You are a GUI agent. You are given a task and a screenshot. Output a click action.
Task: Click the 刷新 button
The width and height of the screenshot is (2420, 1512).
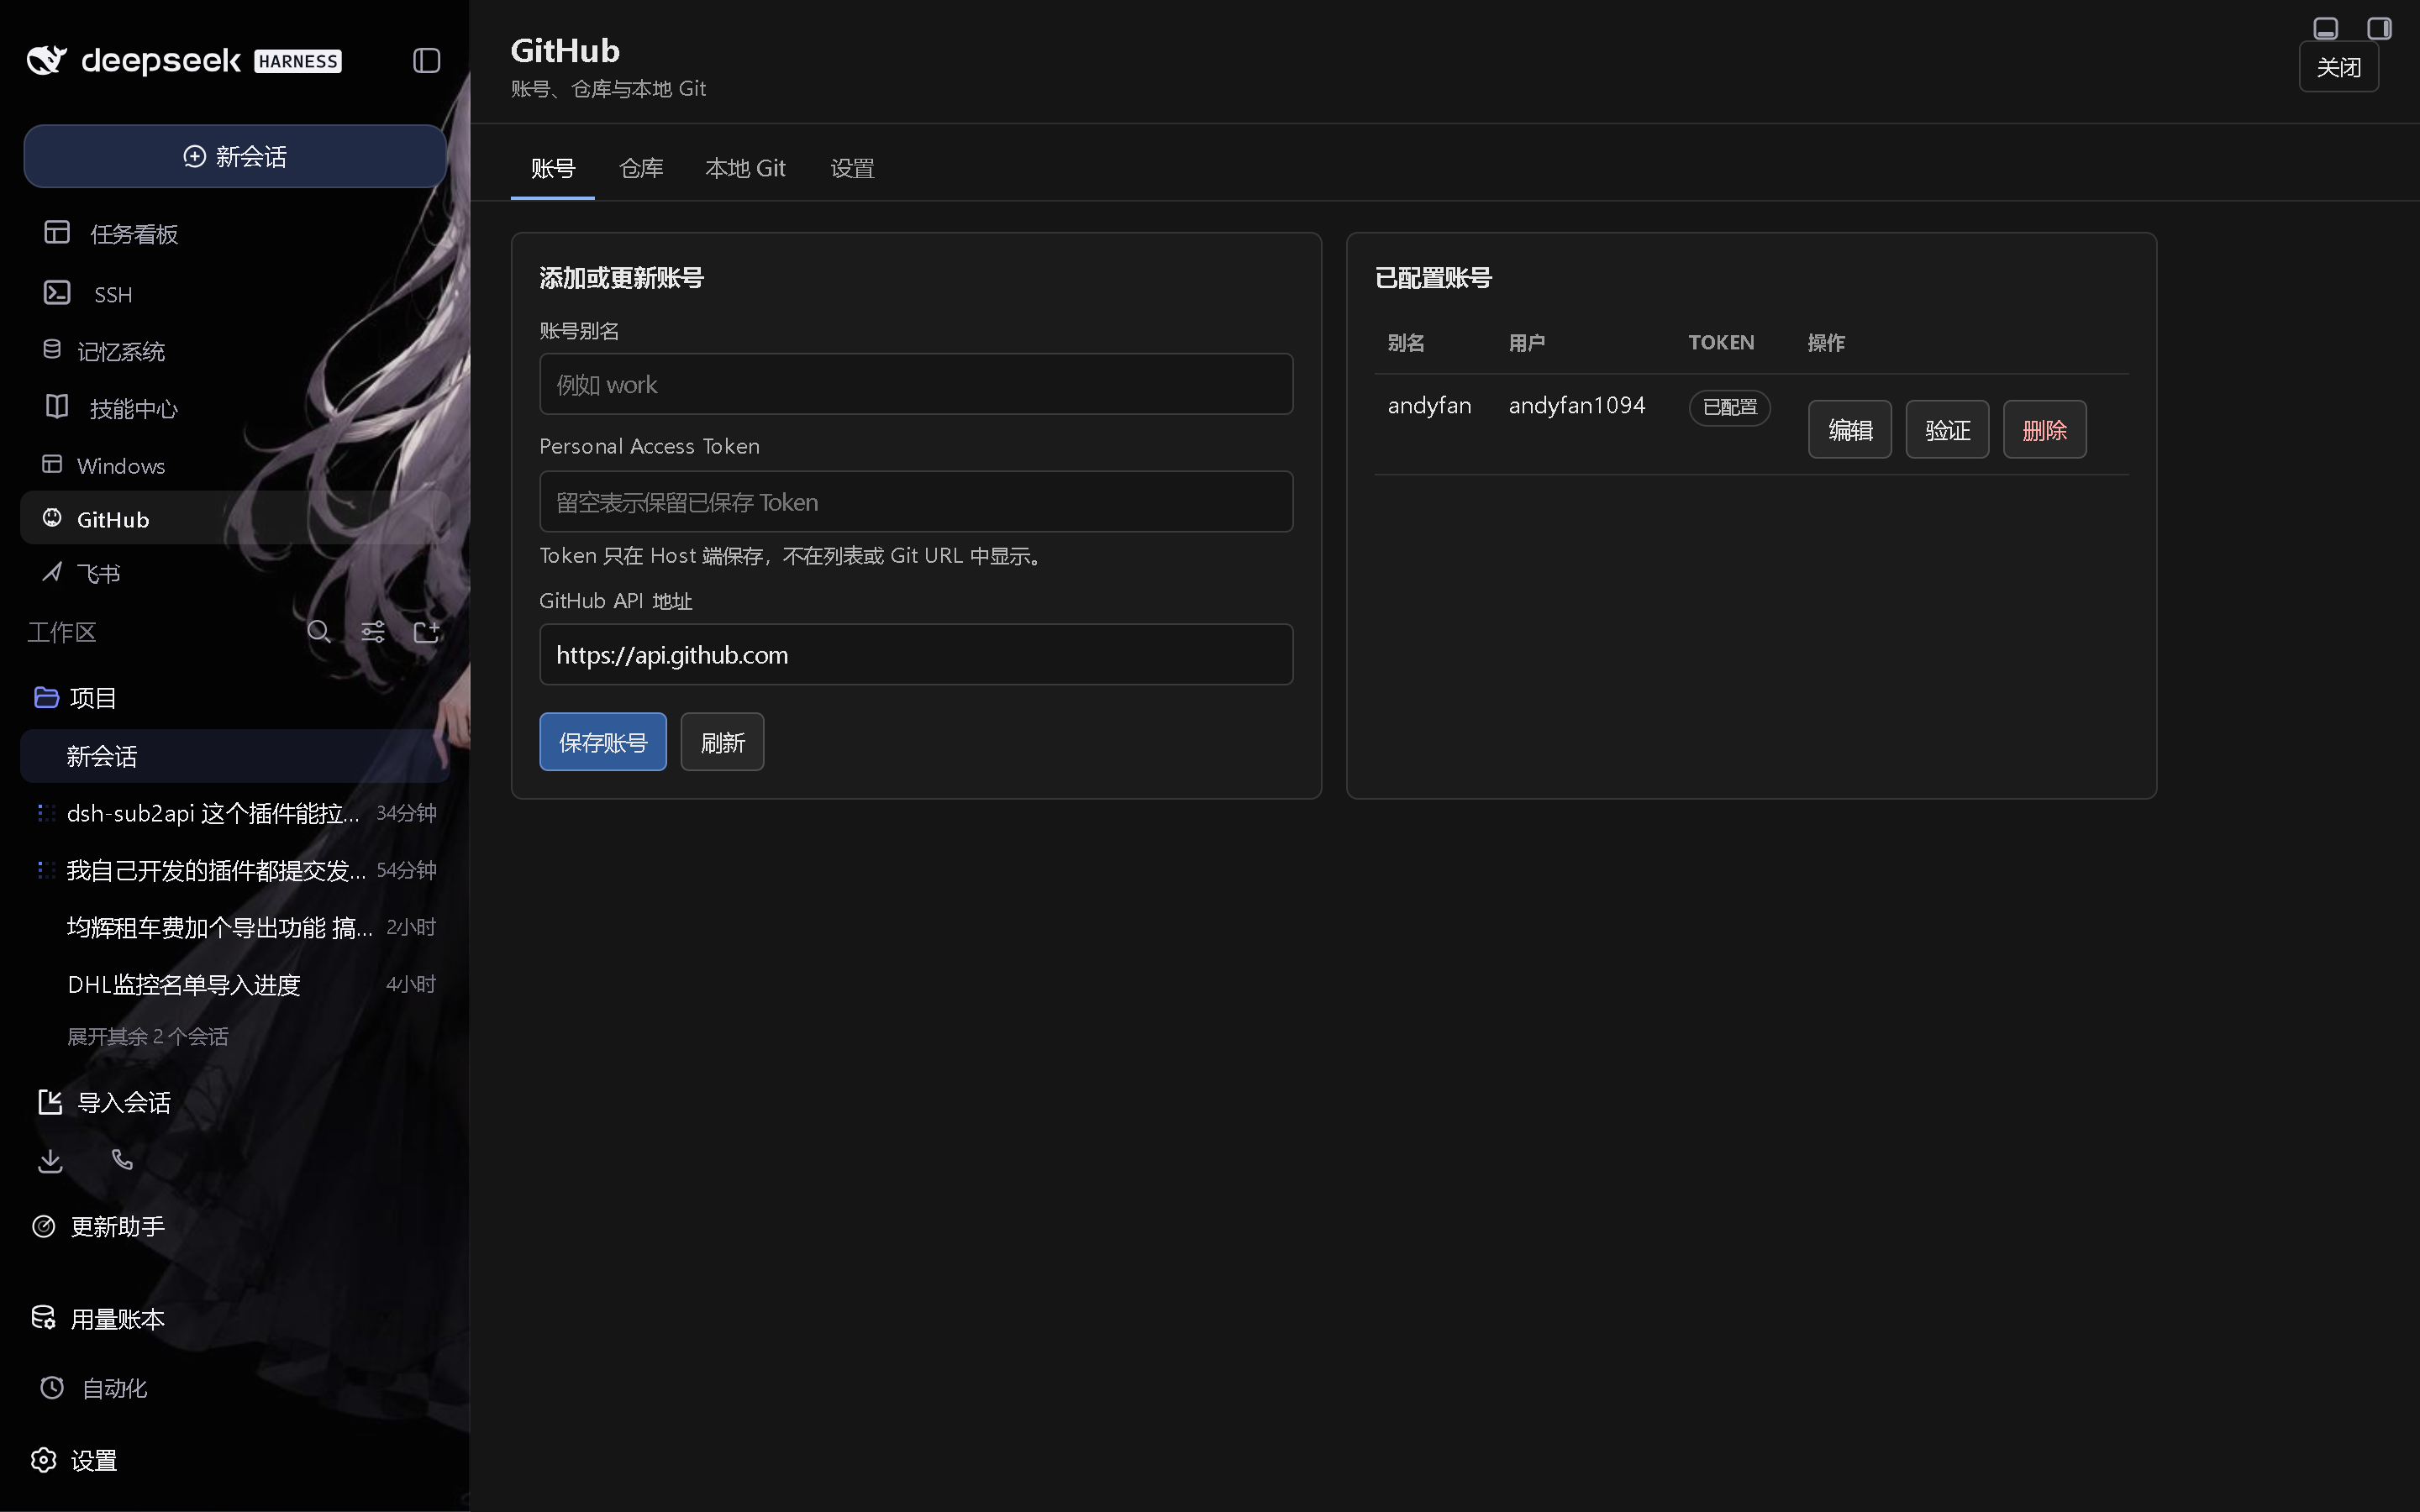(722, 742)
